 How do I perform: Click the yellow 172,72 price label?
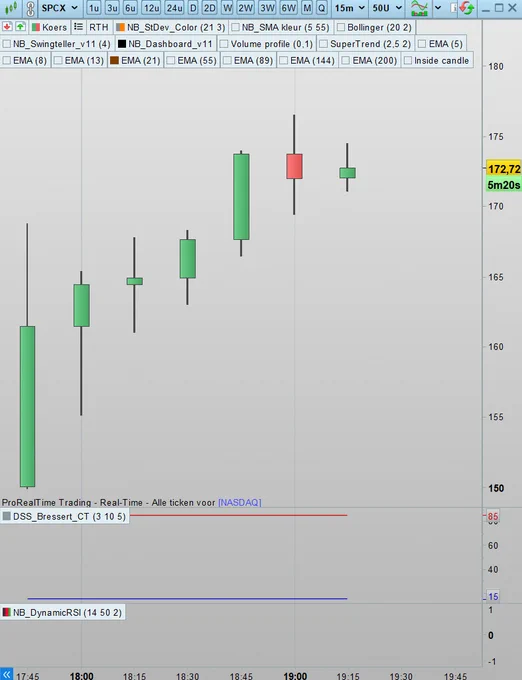pos(504,169)
